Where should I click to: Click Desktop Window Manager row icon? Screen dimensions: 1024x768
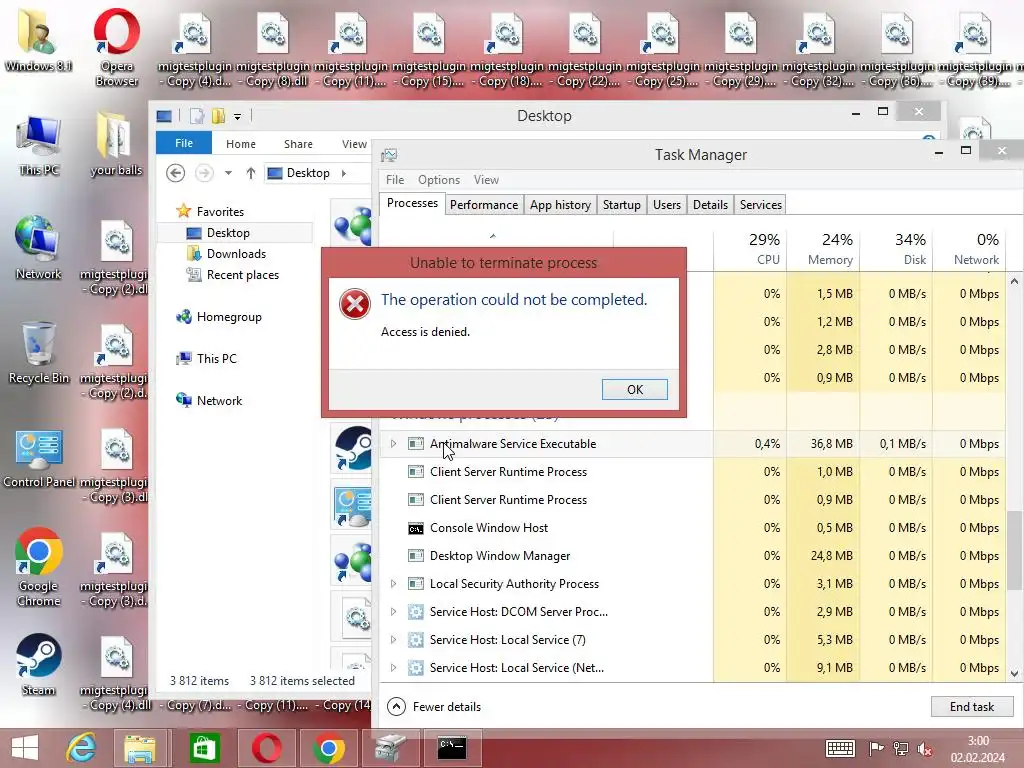415,556
